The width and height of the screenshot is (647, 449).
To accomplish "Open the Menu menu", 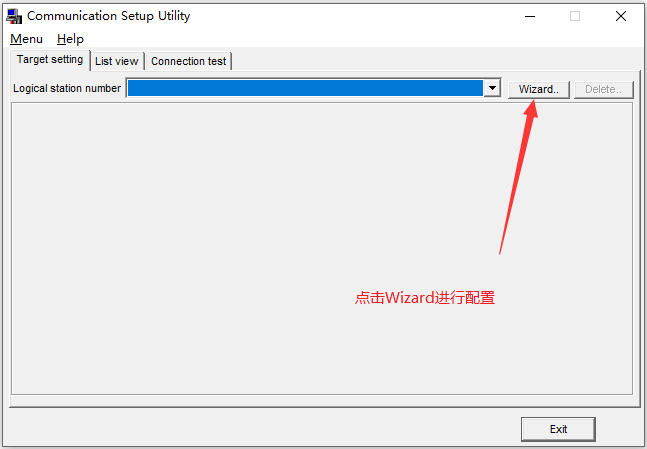I will (26, 39).
